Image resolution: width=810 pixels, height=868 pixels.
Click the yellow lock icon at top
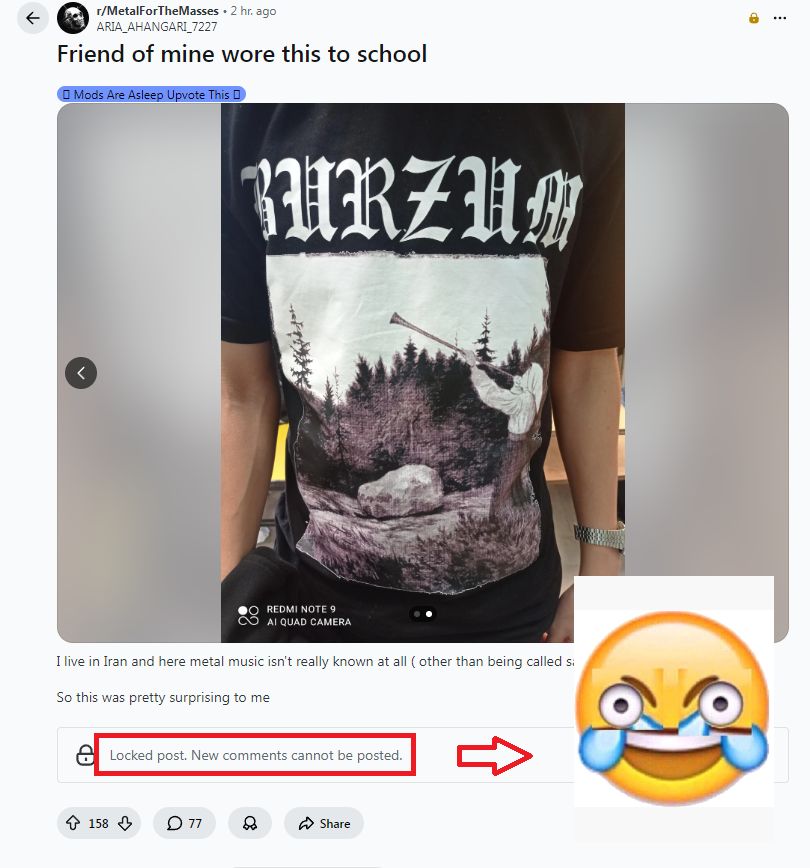click(x=754, y=18)
